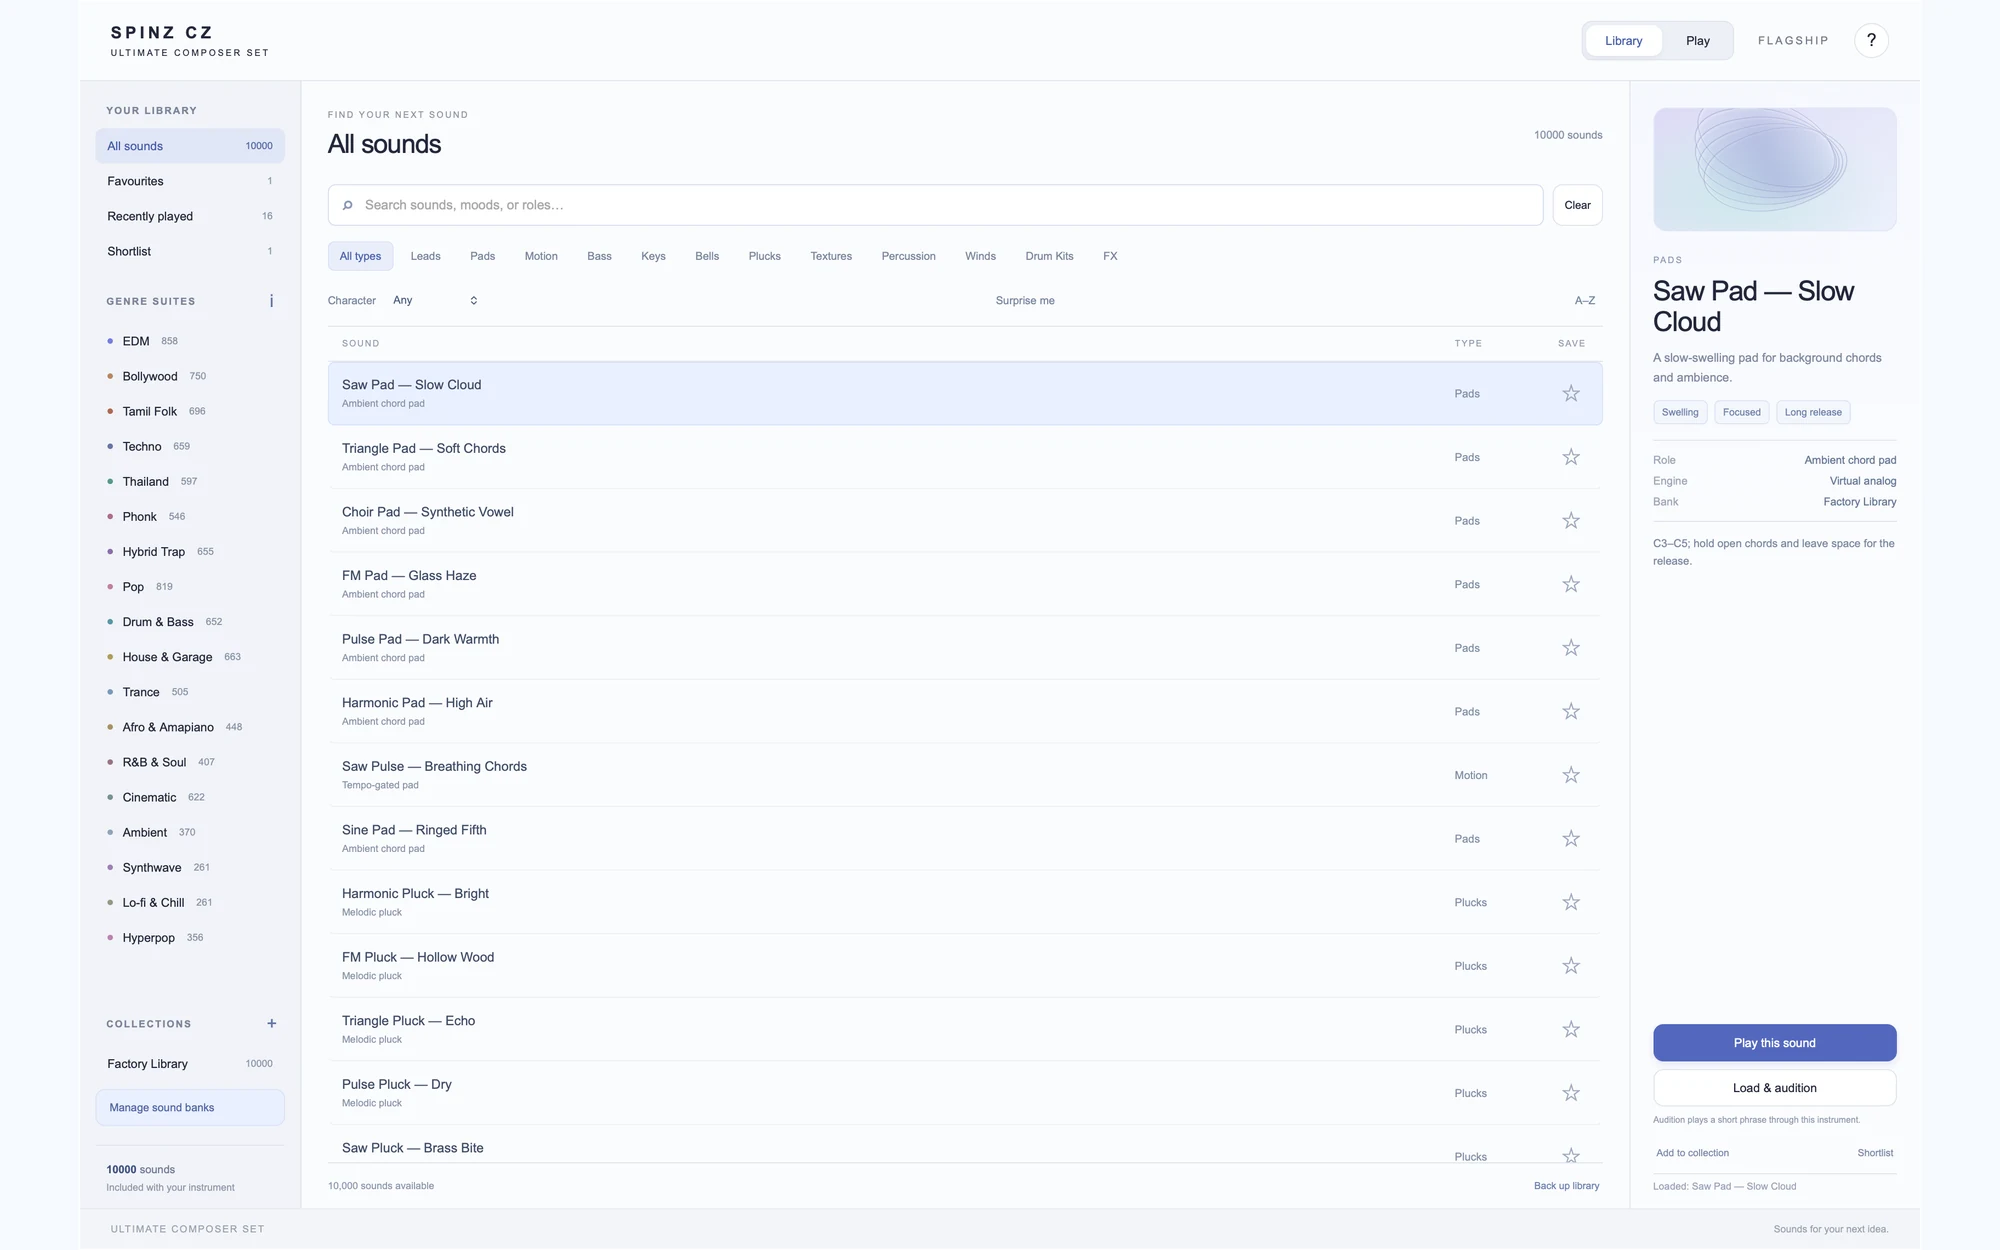
Task: Select the Factory Library collection
Action: pyautogui.click(x=190, y=1064)
